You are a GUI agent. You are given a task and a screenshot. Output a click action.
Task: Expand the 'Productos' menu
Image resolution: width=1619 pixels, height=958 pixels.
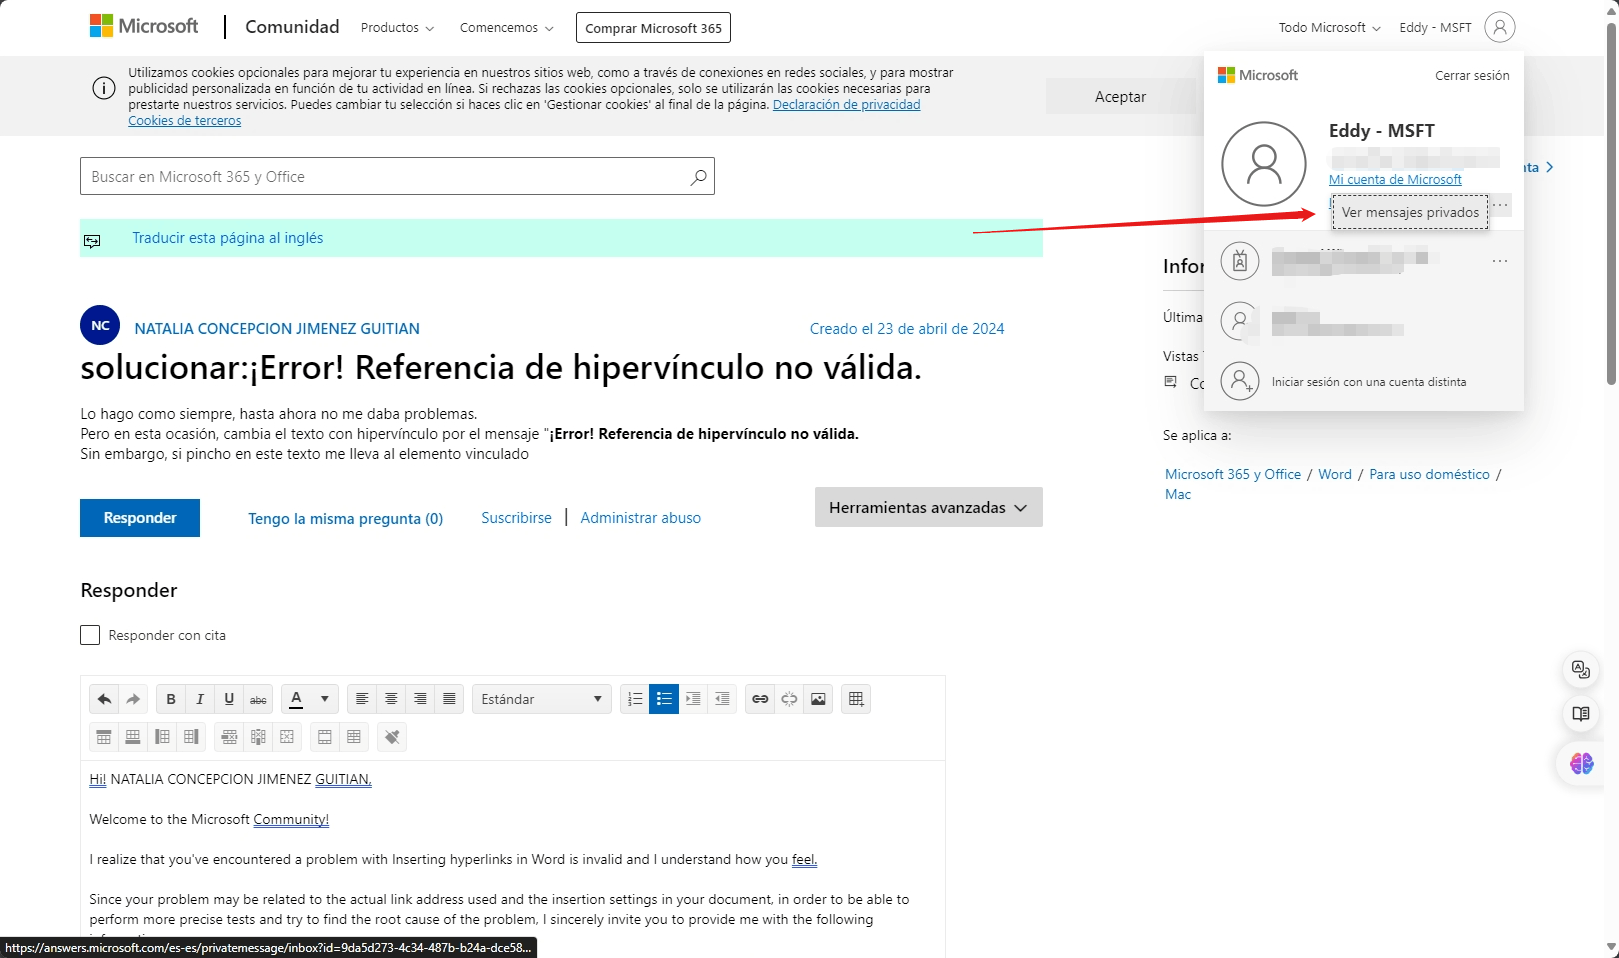pos(397,28)
